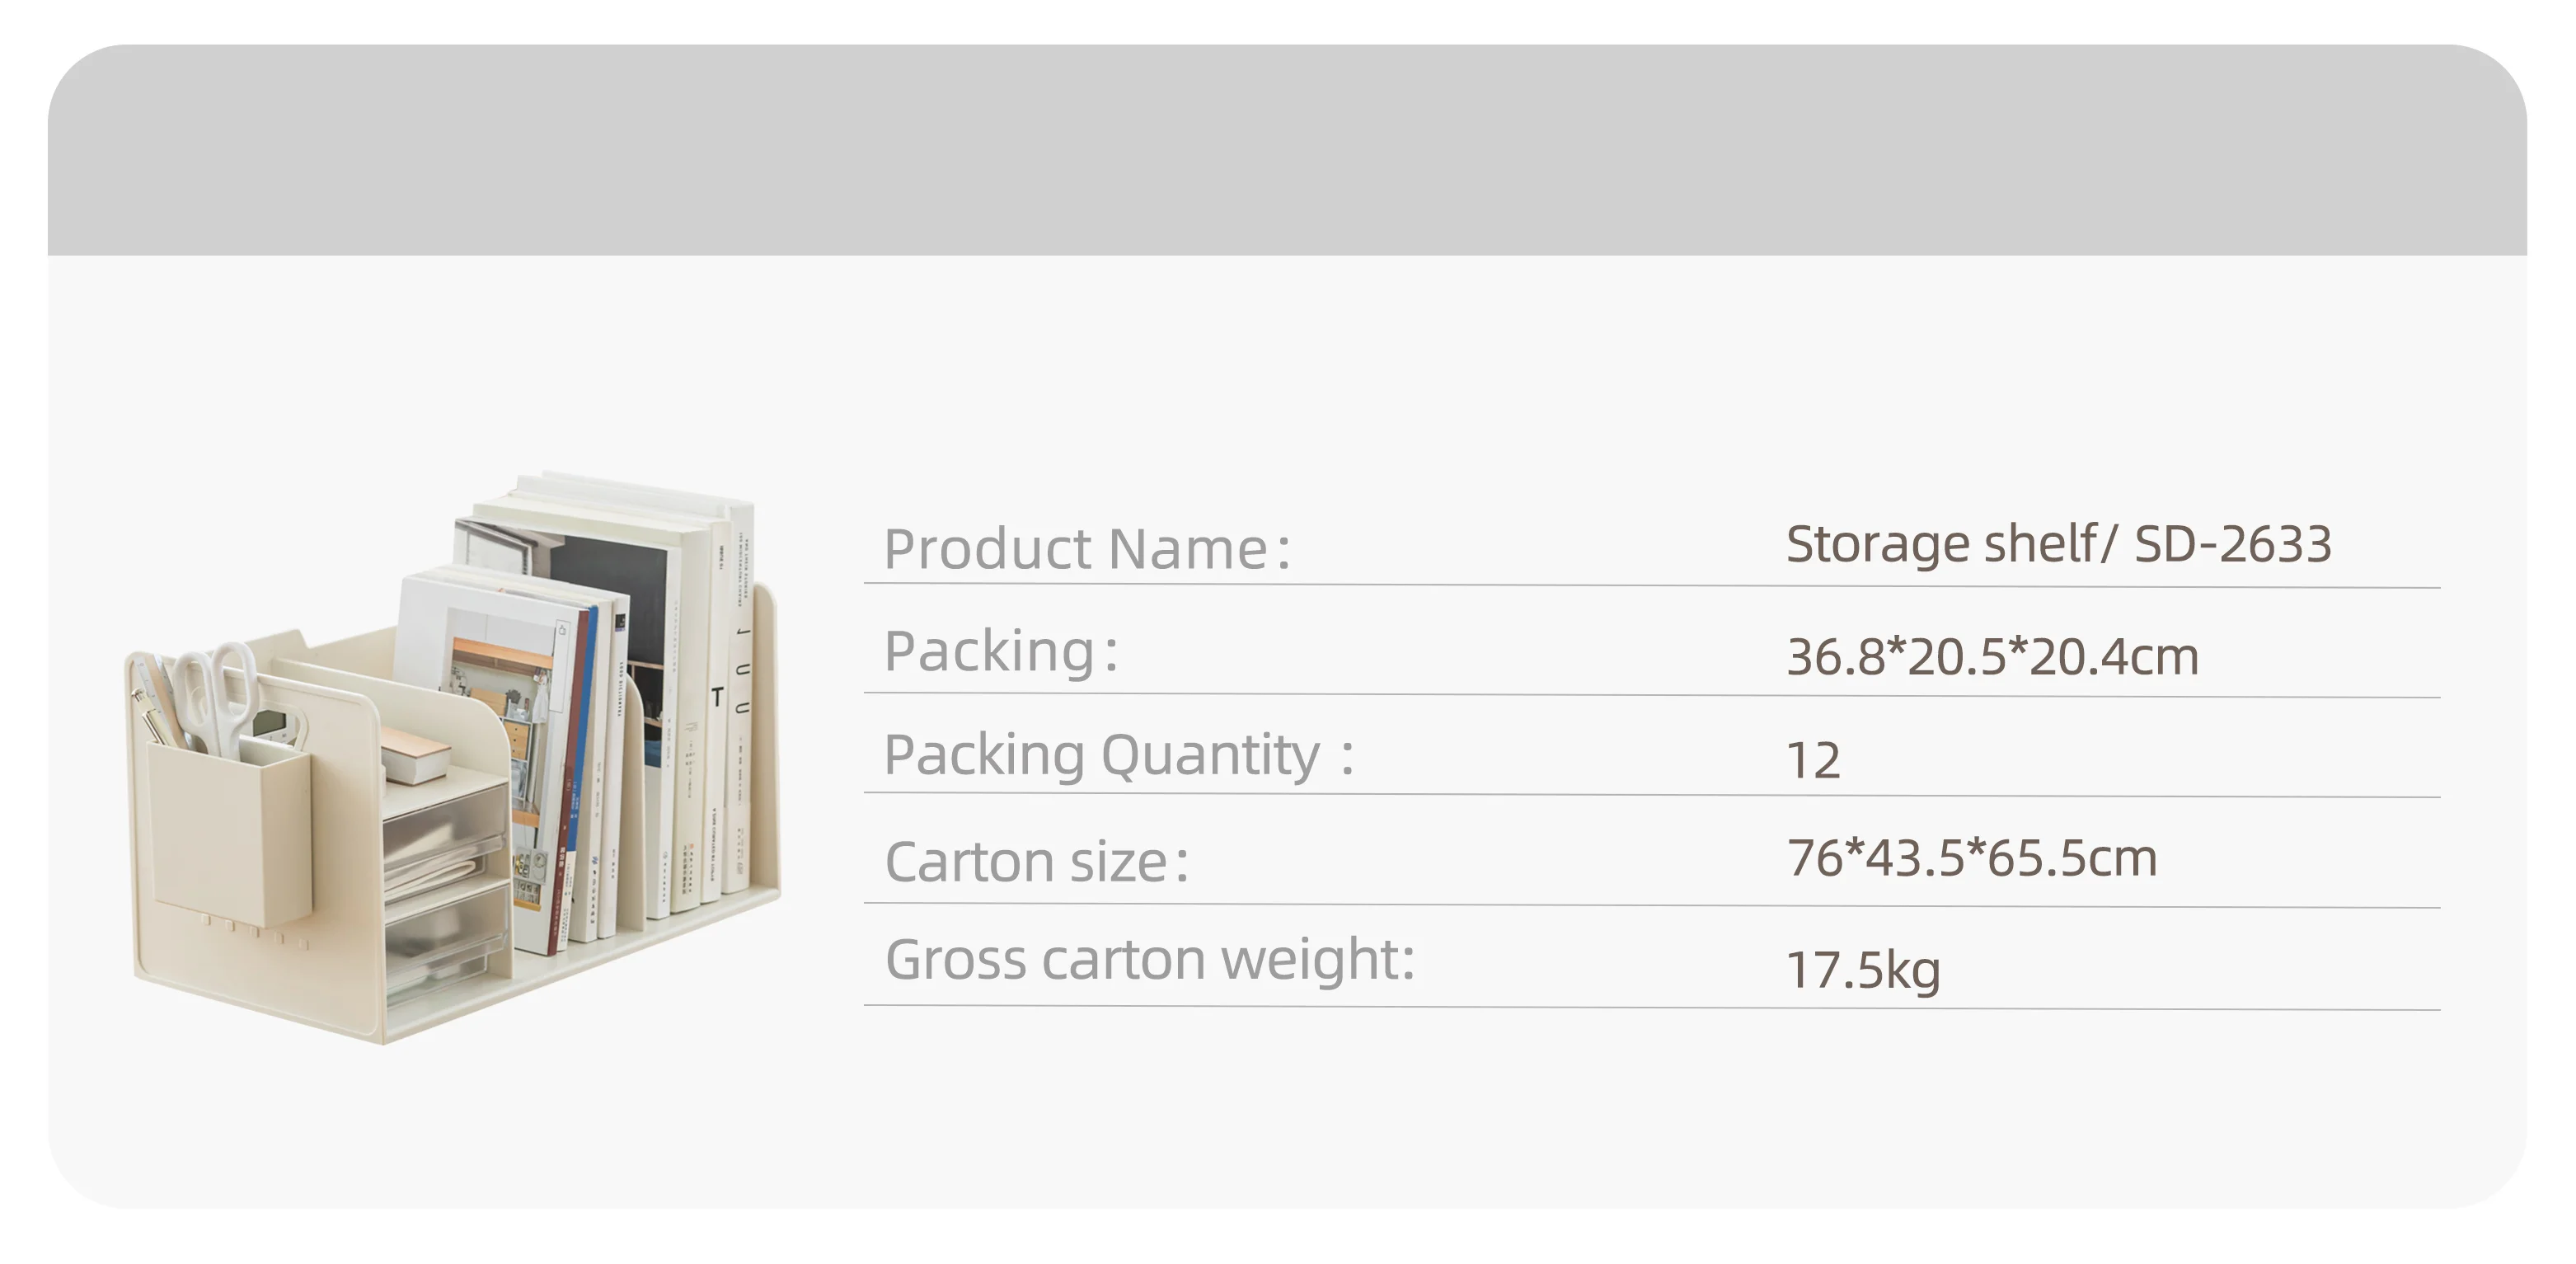Click the Gross carton weight label

pyautogui.click(x=1150, y=959)
